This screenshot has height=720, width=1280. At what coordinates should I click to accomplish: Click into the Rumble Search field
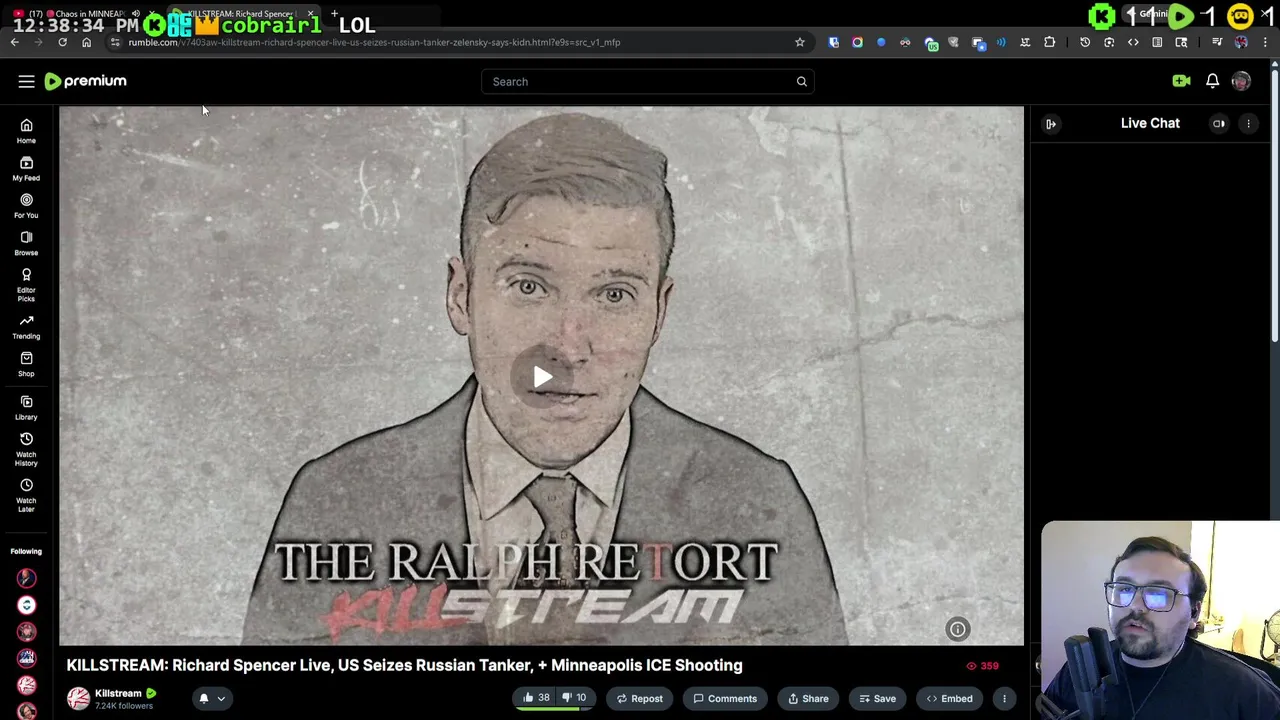[647, 82]
